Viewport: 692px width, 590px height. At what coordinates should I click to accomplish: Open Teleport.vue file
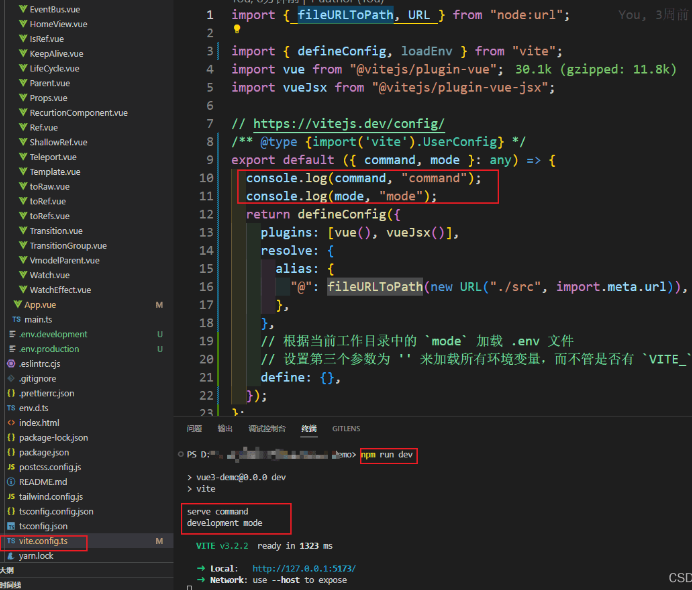[53, 157]
